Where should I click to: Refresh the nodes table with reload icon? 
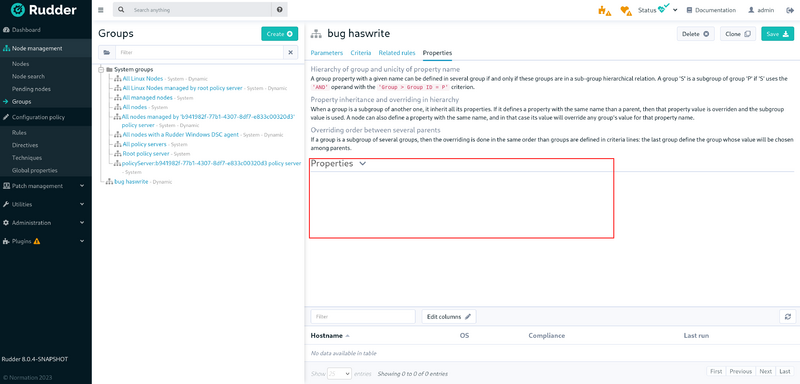787,317
